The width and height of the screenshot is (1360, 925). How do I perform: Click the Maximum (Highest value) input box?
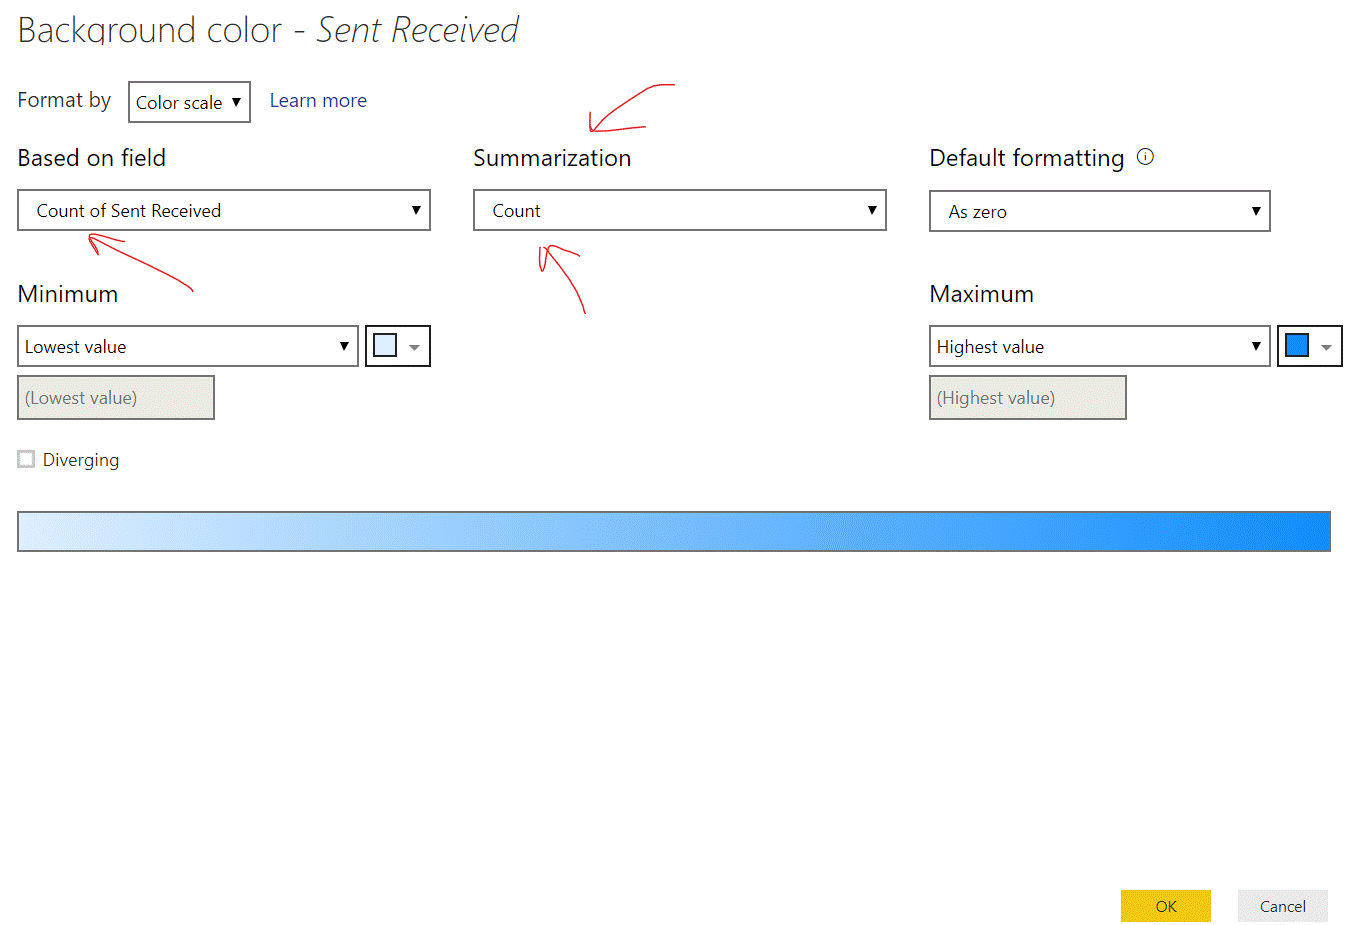coord(1028,398)
